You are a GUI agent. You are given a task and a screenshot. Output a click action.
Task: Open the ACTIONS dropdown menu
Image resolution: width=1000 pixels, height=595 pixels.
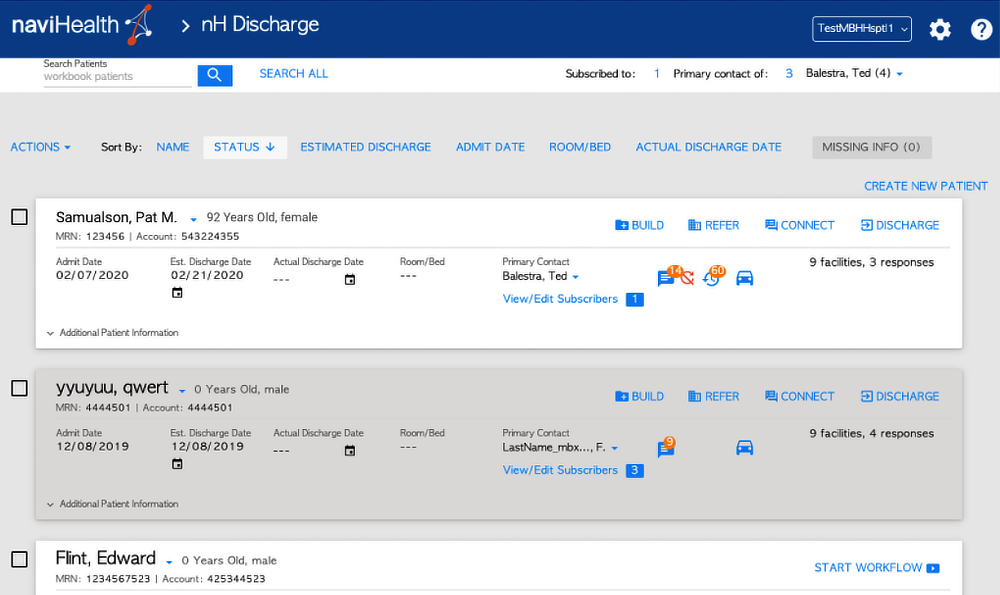[40, 147]
